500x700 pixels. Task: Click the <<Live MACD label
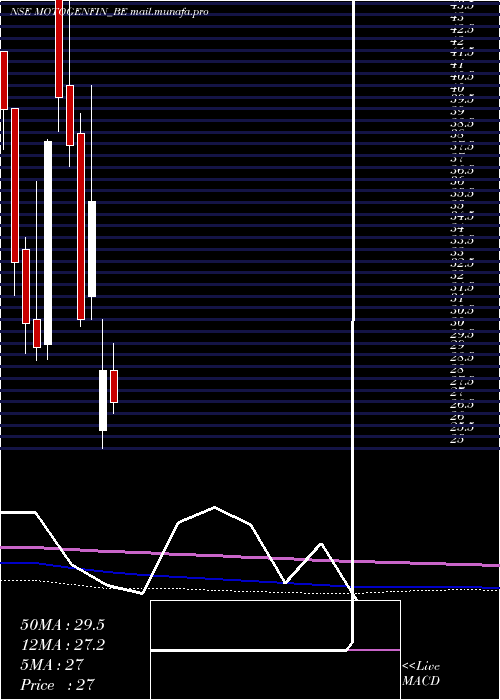[x=421, y=674]
